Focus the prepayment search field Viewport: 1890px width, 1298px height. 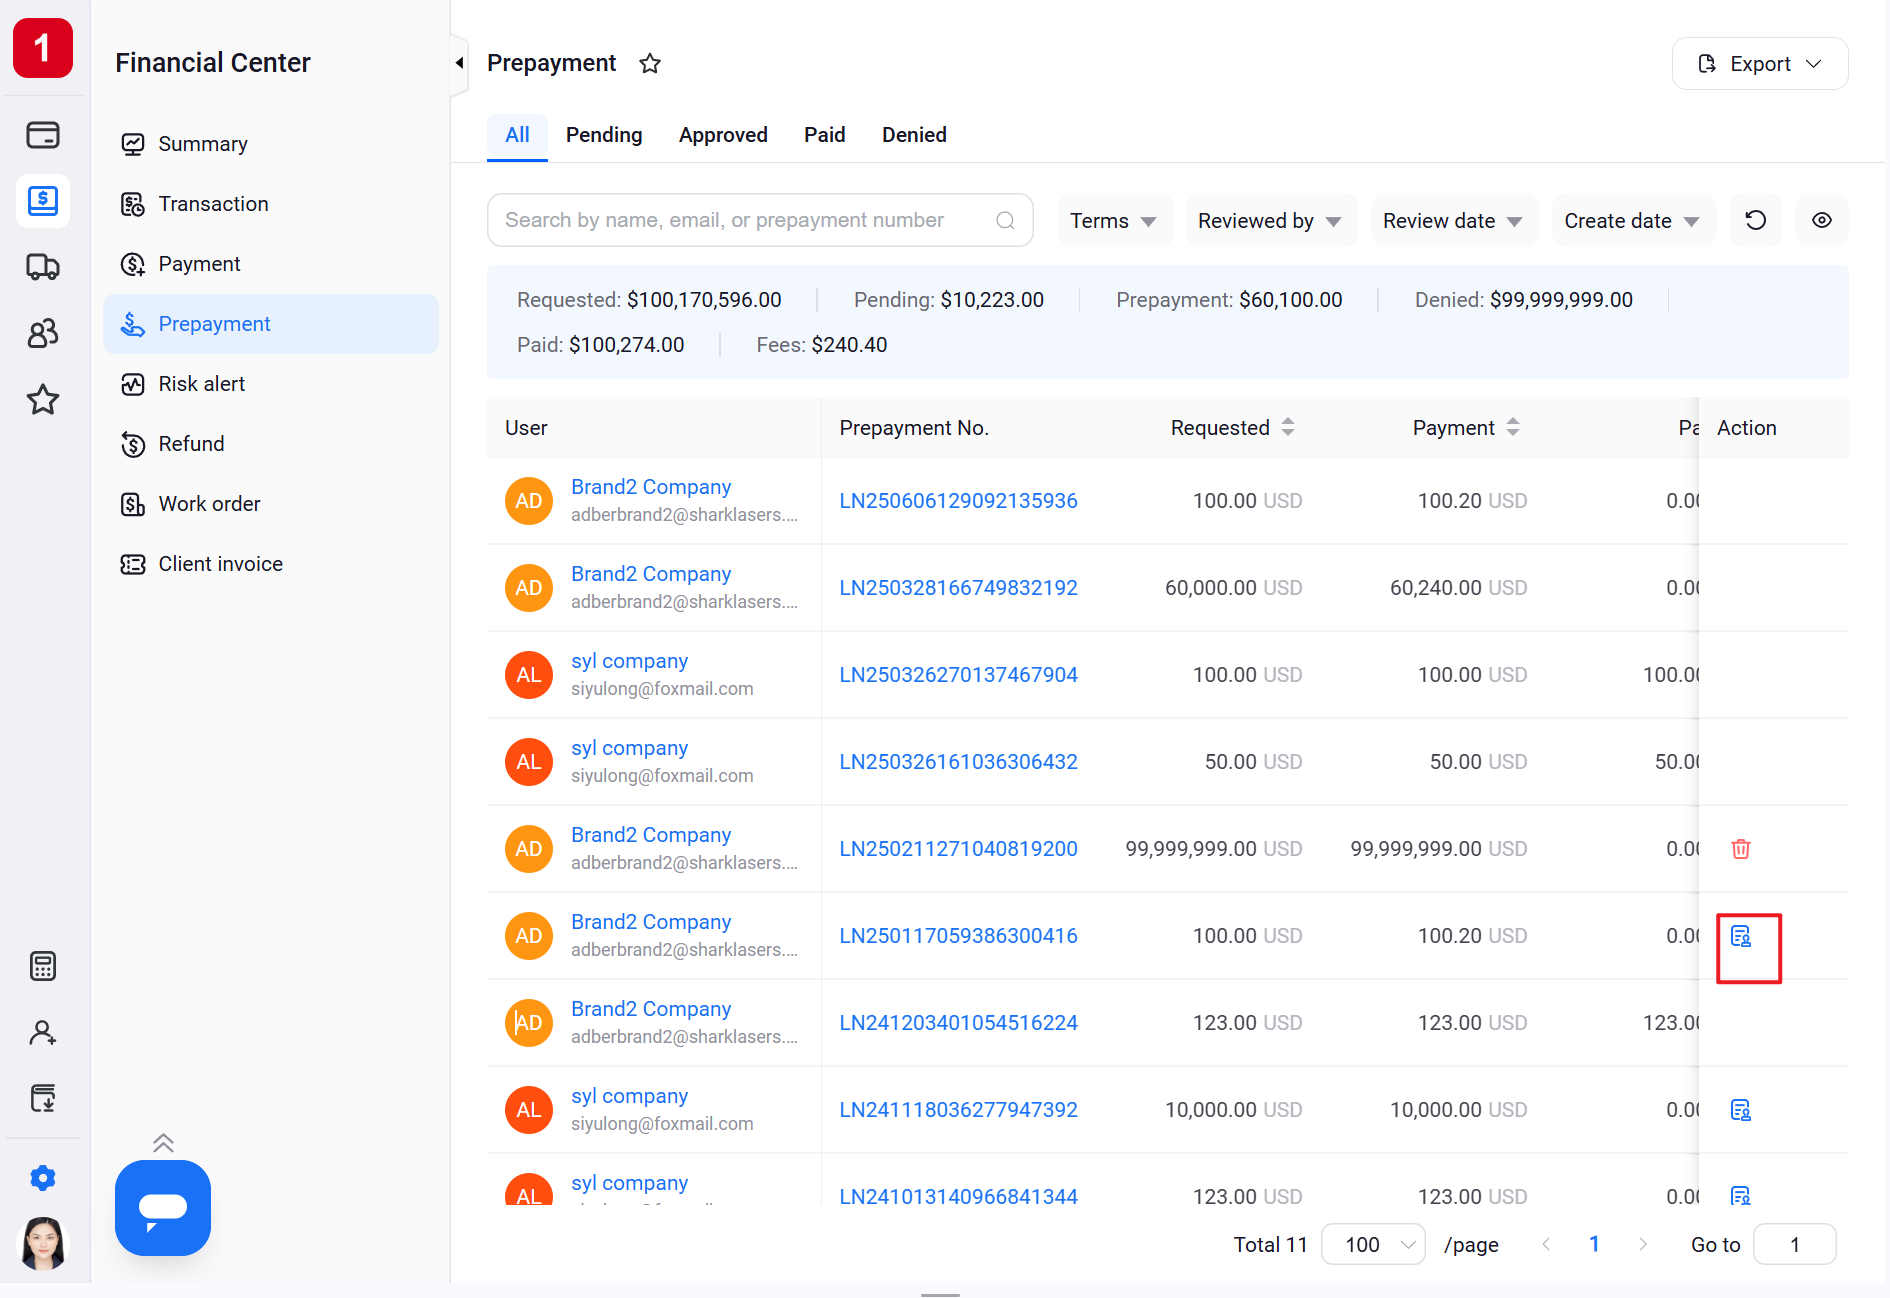pyautogui.click(x=760, y=220)
